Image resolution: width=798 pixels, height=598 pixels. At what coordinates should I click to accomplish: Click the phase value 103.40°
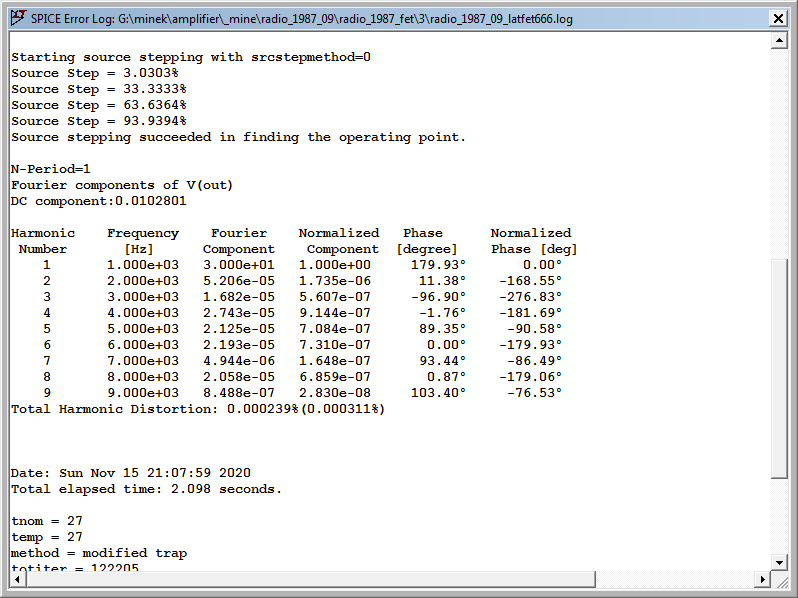438,393
